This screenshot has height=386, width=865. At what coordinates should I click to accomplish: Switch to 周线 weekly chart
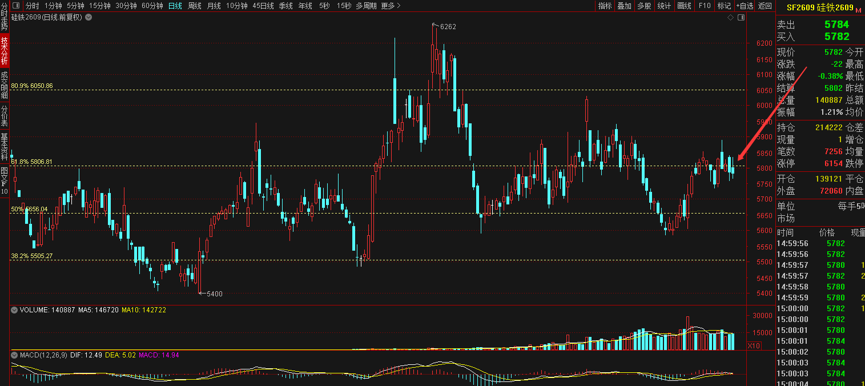point(194,6)
